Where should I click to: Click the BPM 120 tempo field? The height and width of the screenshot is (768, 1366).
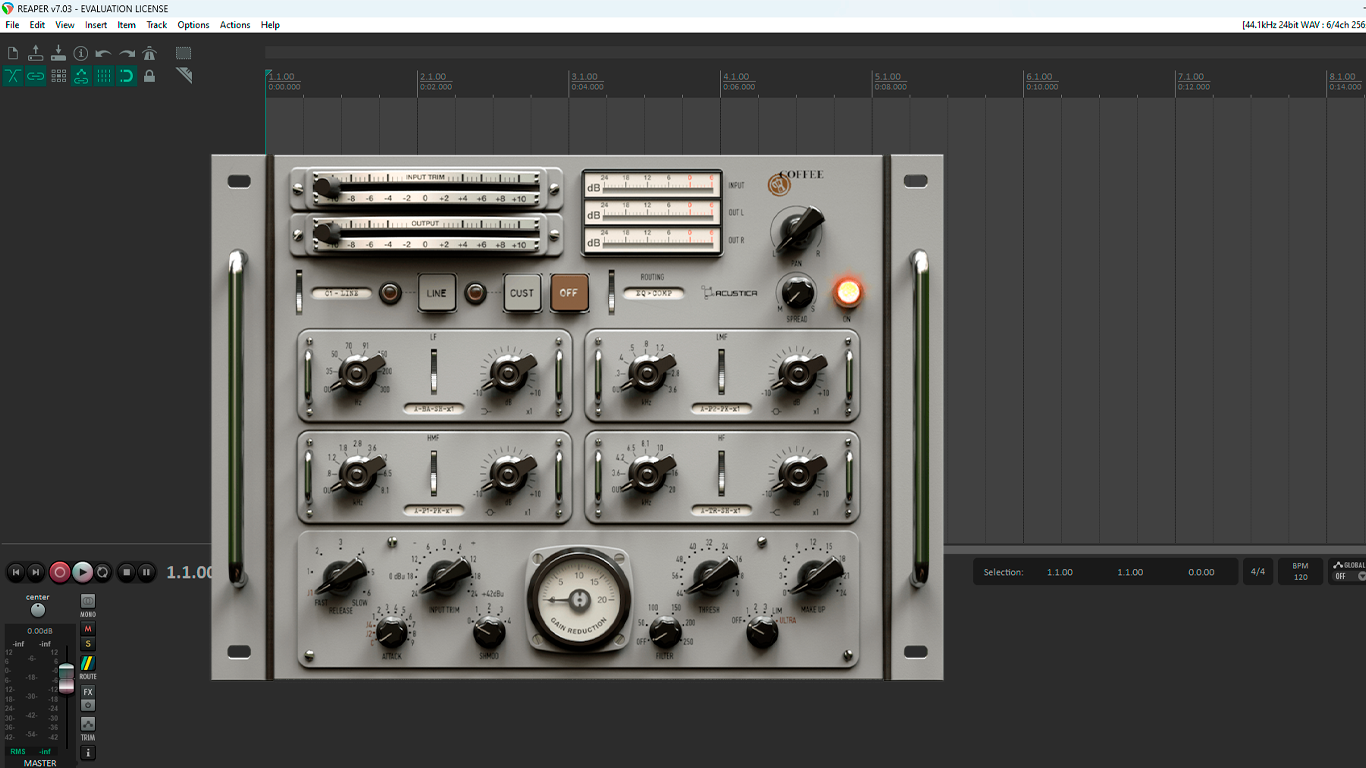point(1300,572)
